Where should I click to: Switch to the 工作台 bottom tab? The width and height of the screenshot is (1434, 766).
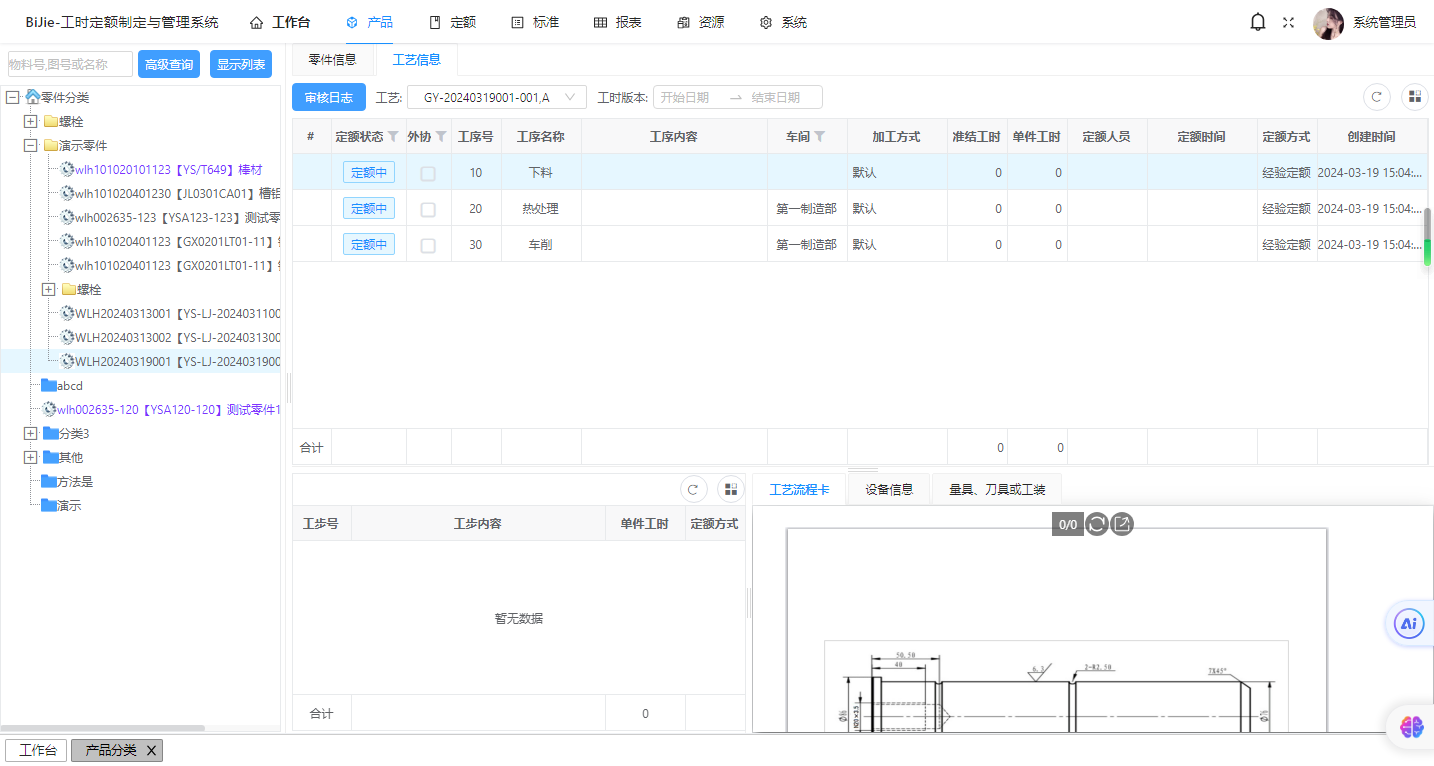tap(38, 750)
